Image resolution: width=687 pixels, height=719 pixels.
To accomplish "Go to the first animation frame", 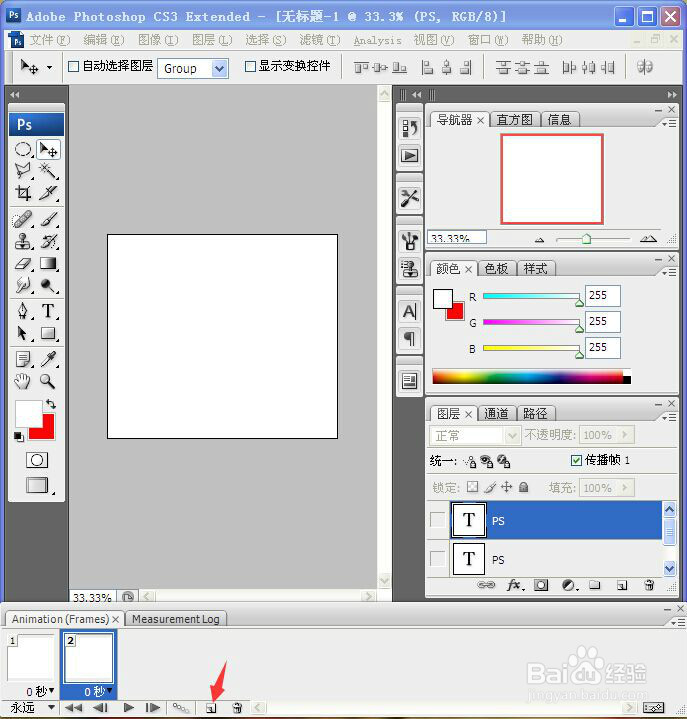I will pos(73,708).
